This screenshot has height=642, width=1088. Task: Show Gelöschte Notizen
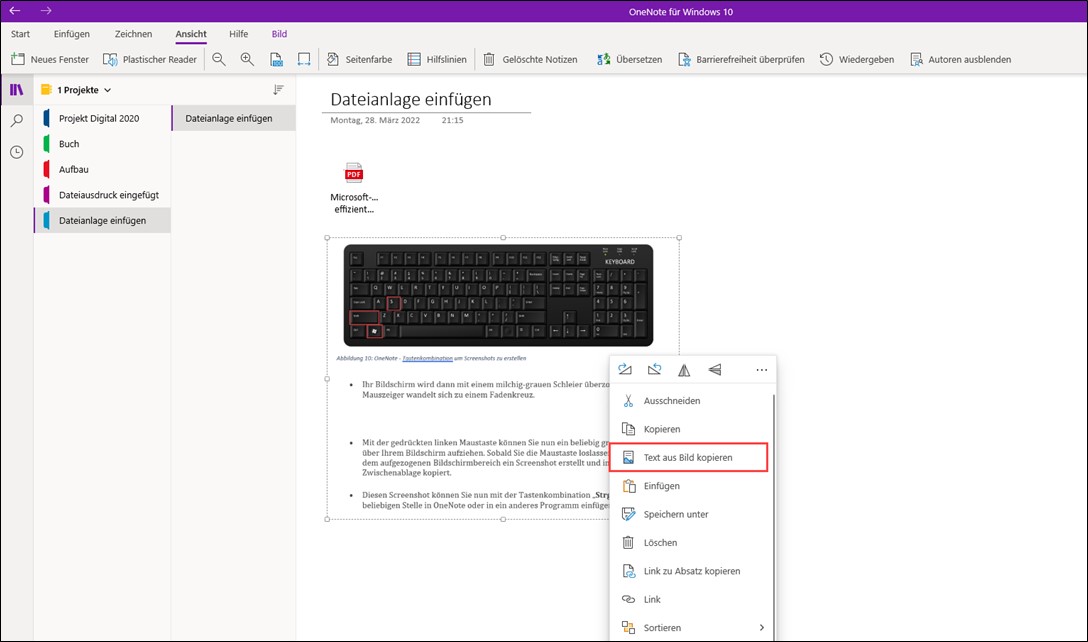530,60
